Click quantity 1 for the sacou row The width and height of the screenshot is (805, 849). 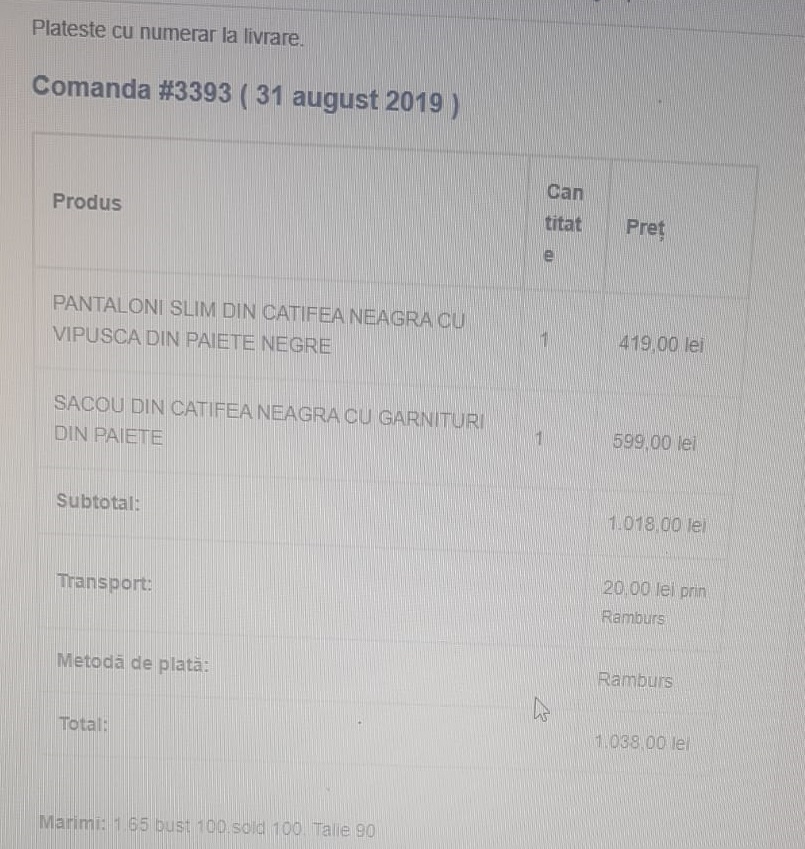pos(539,438)
